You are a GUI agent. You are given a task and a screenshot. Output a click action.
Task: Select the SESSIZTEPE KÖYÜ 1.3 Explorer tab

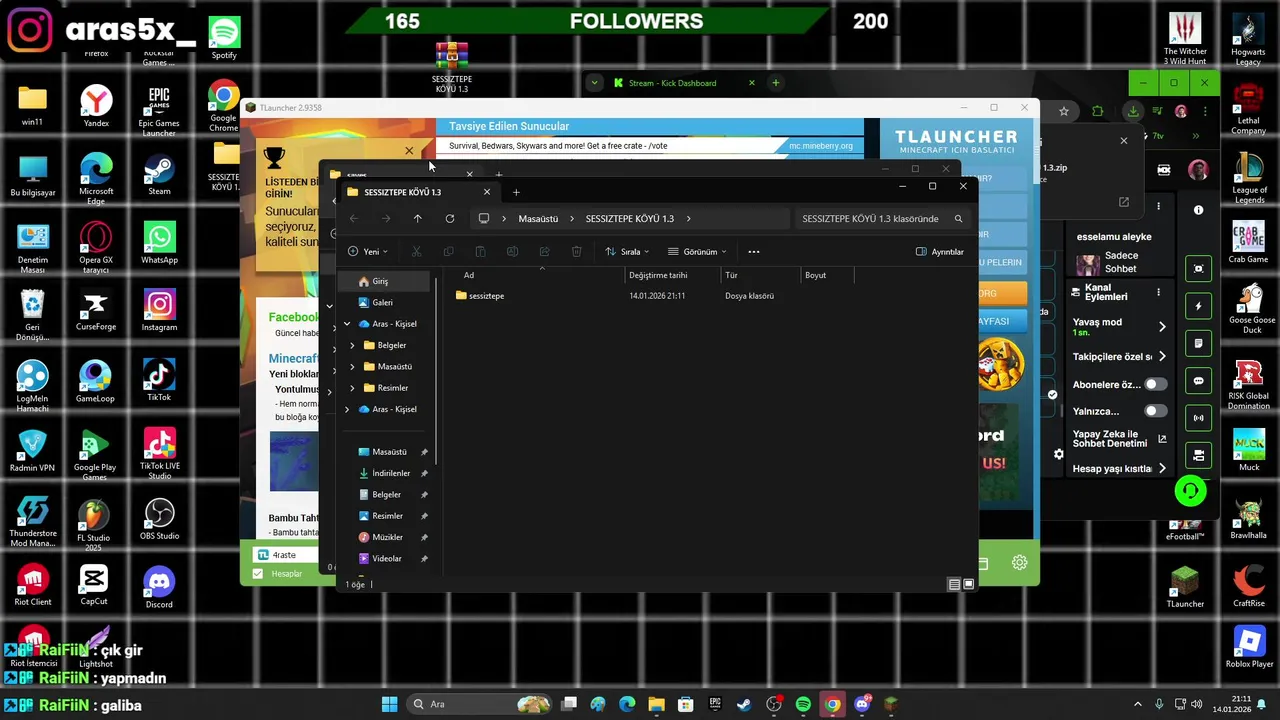[418, 192]
